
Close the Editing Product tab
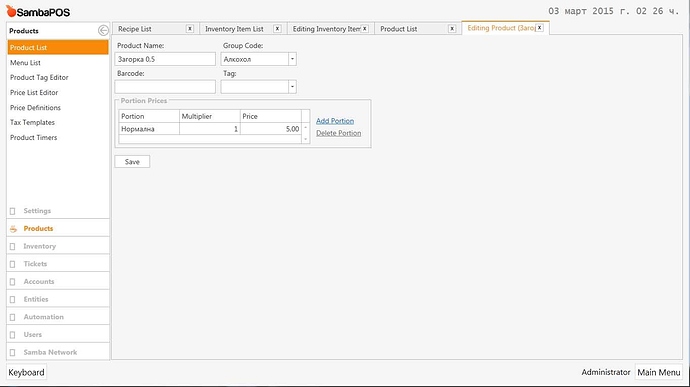540,28
